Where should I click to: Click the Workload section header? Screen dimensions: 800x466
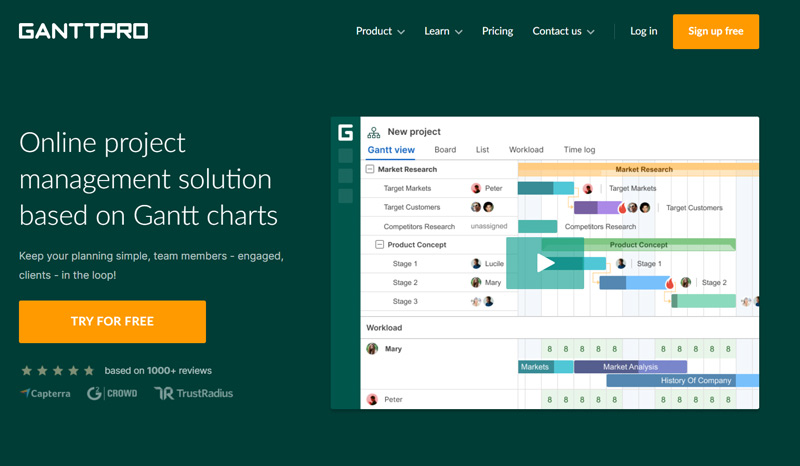point(384,328)
